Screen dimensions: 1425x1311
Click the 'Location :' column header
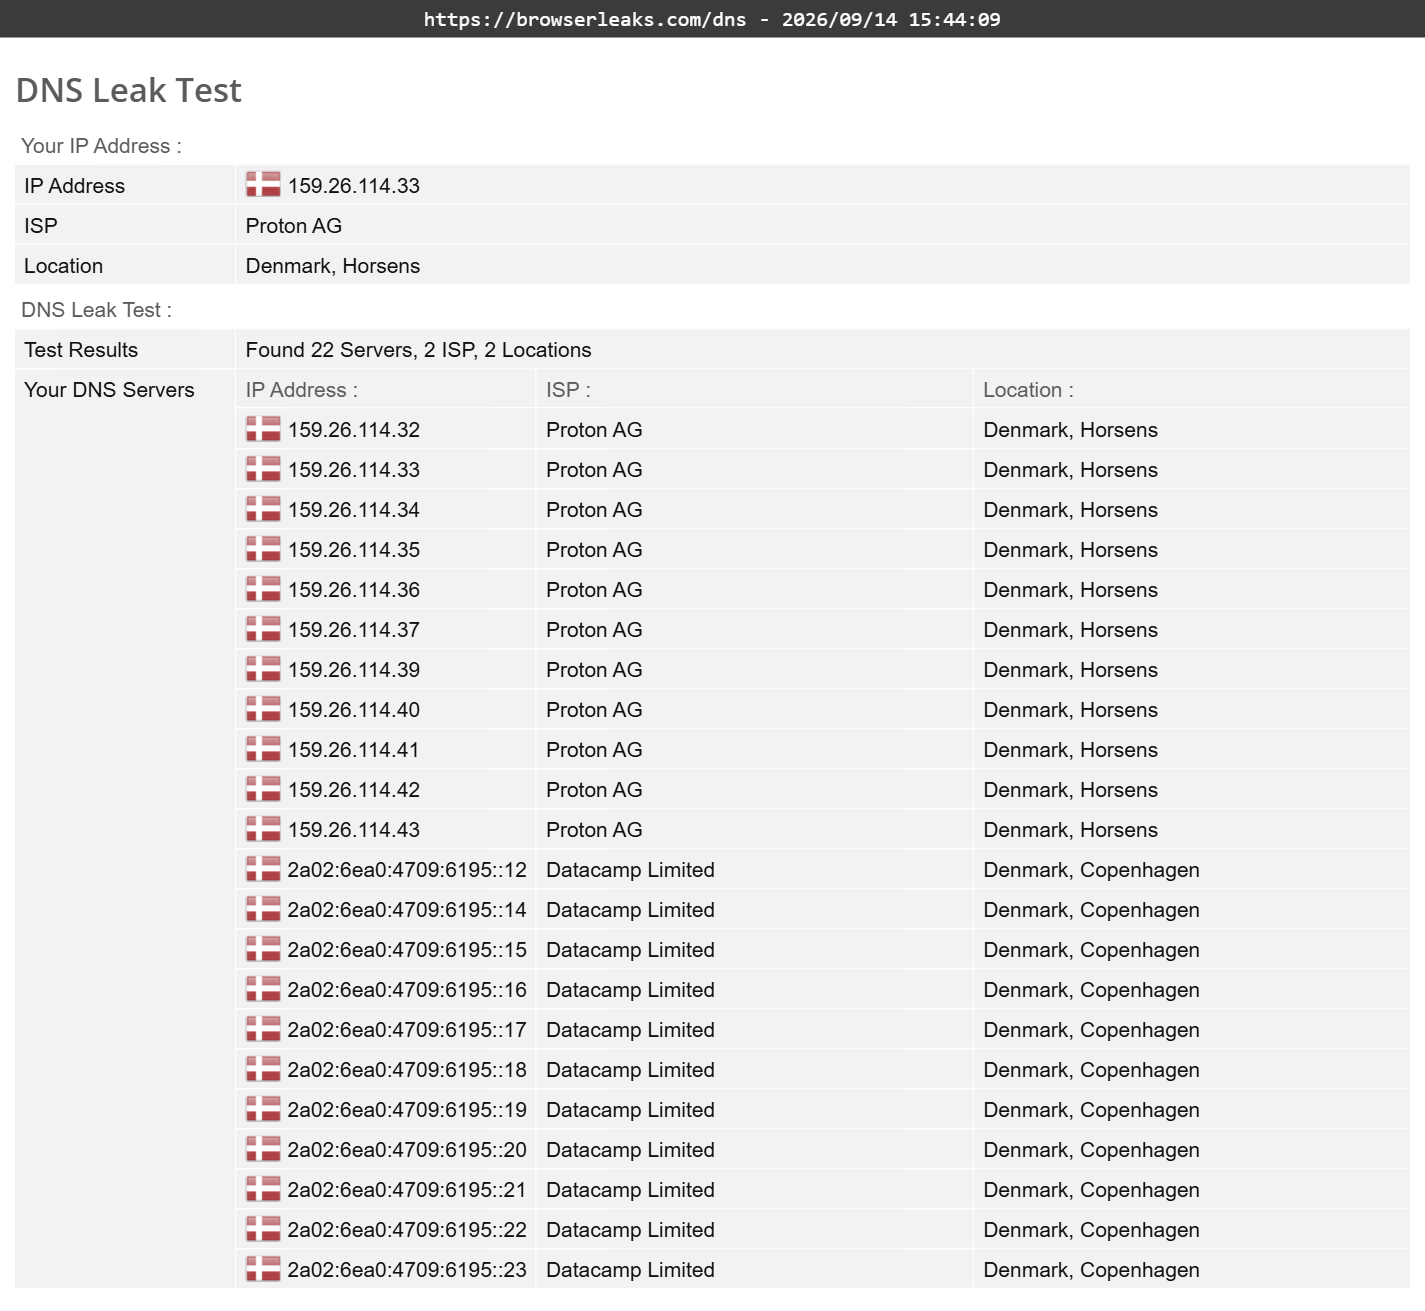tap(1028, 390)
